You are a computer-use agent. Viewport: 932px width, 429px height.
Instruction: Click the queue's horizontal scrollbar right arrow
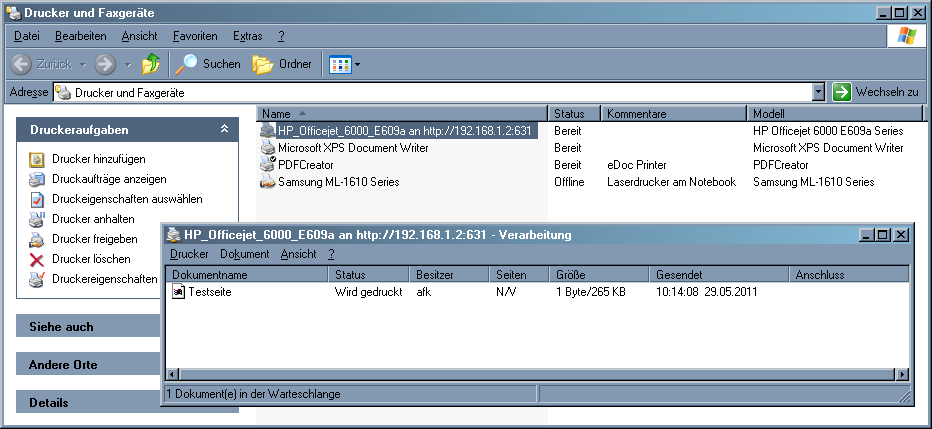902,373
